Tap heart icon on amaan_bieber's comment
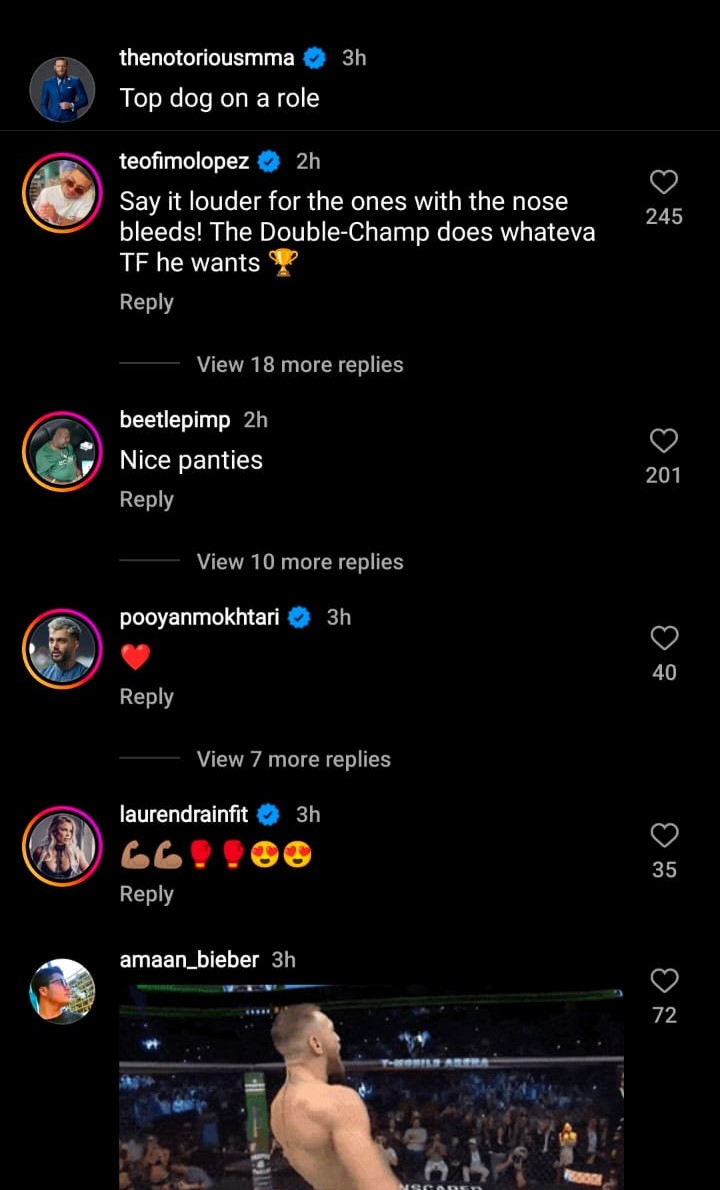Screen dimensions: 720x1190 (x=664, y=980)
